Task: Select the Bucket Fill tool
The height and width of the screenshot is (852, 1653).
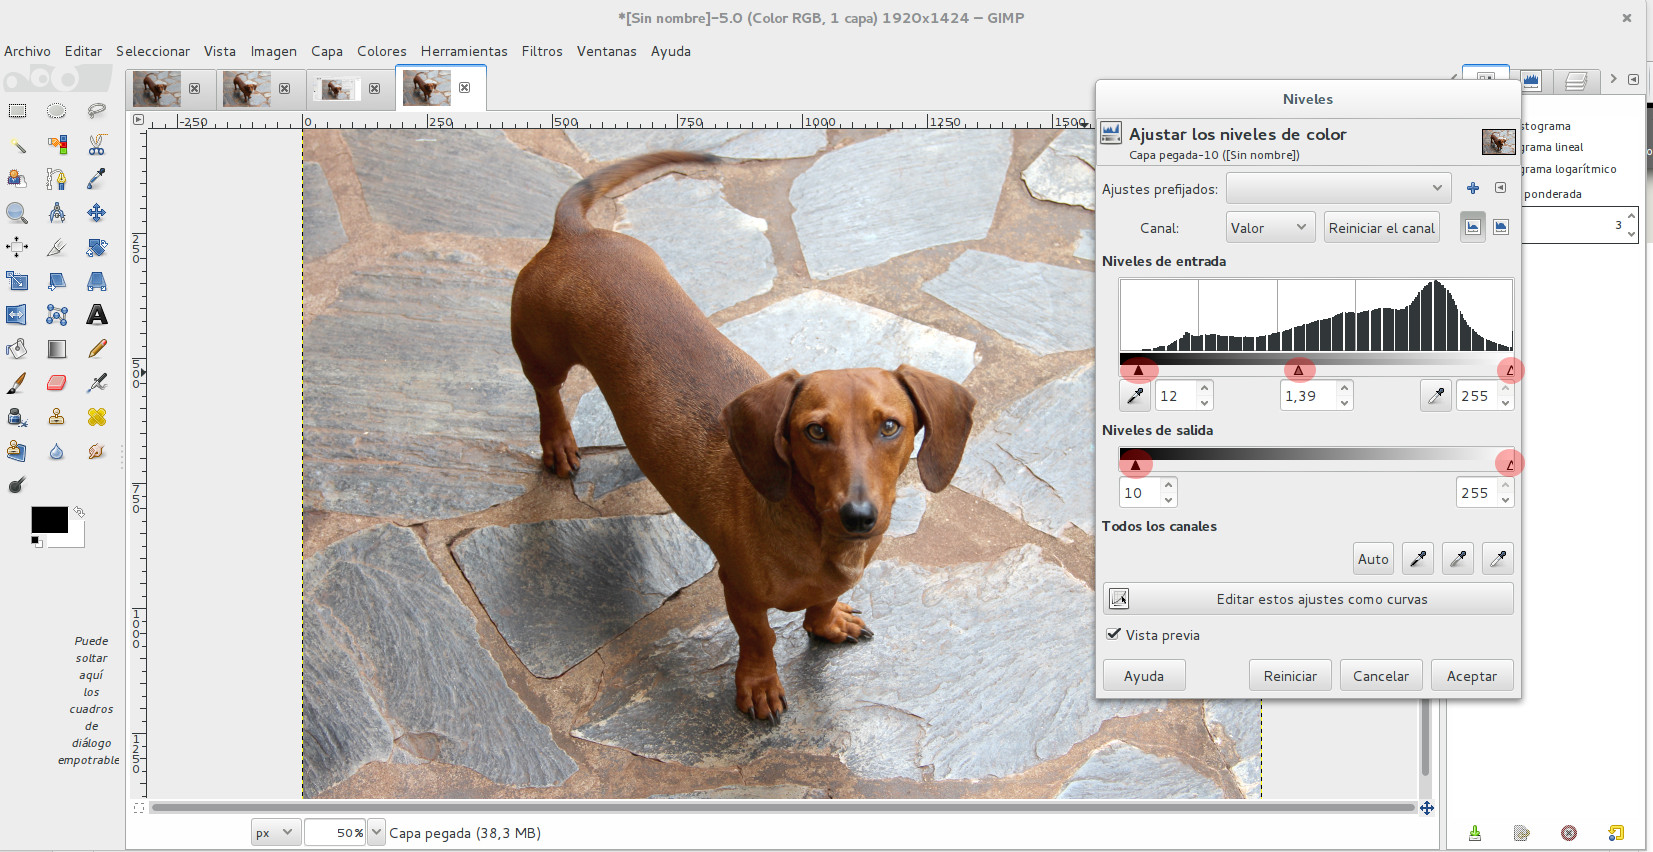Action: click(17, 349)
